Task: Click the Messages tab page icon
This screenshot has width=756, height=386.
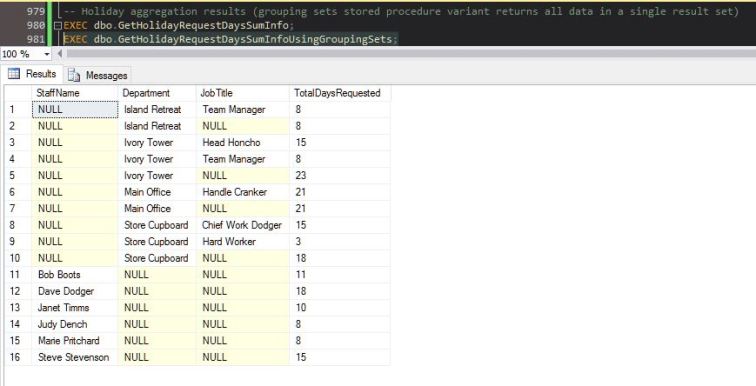Action: tap(74, 75)
